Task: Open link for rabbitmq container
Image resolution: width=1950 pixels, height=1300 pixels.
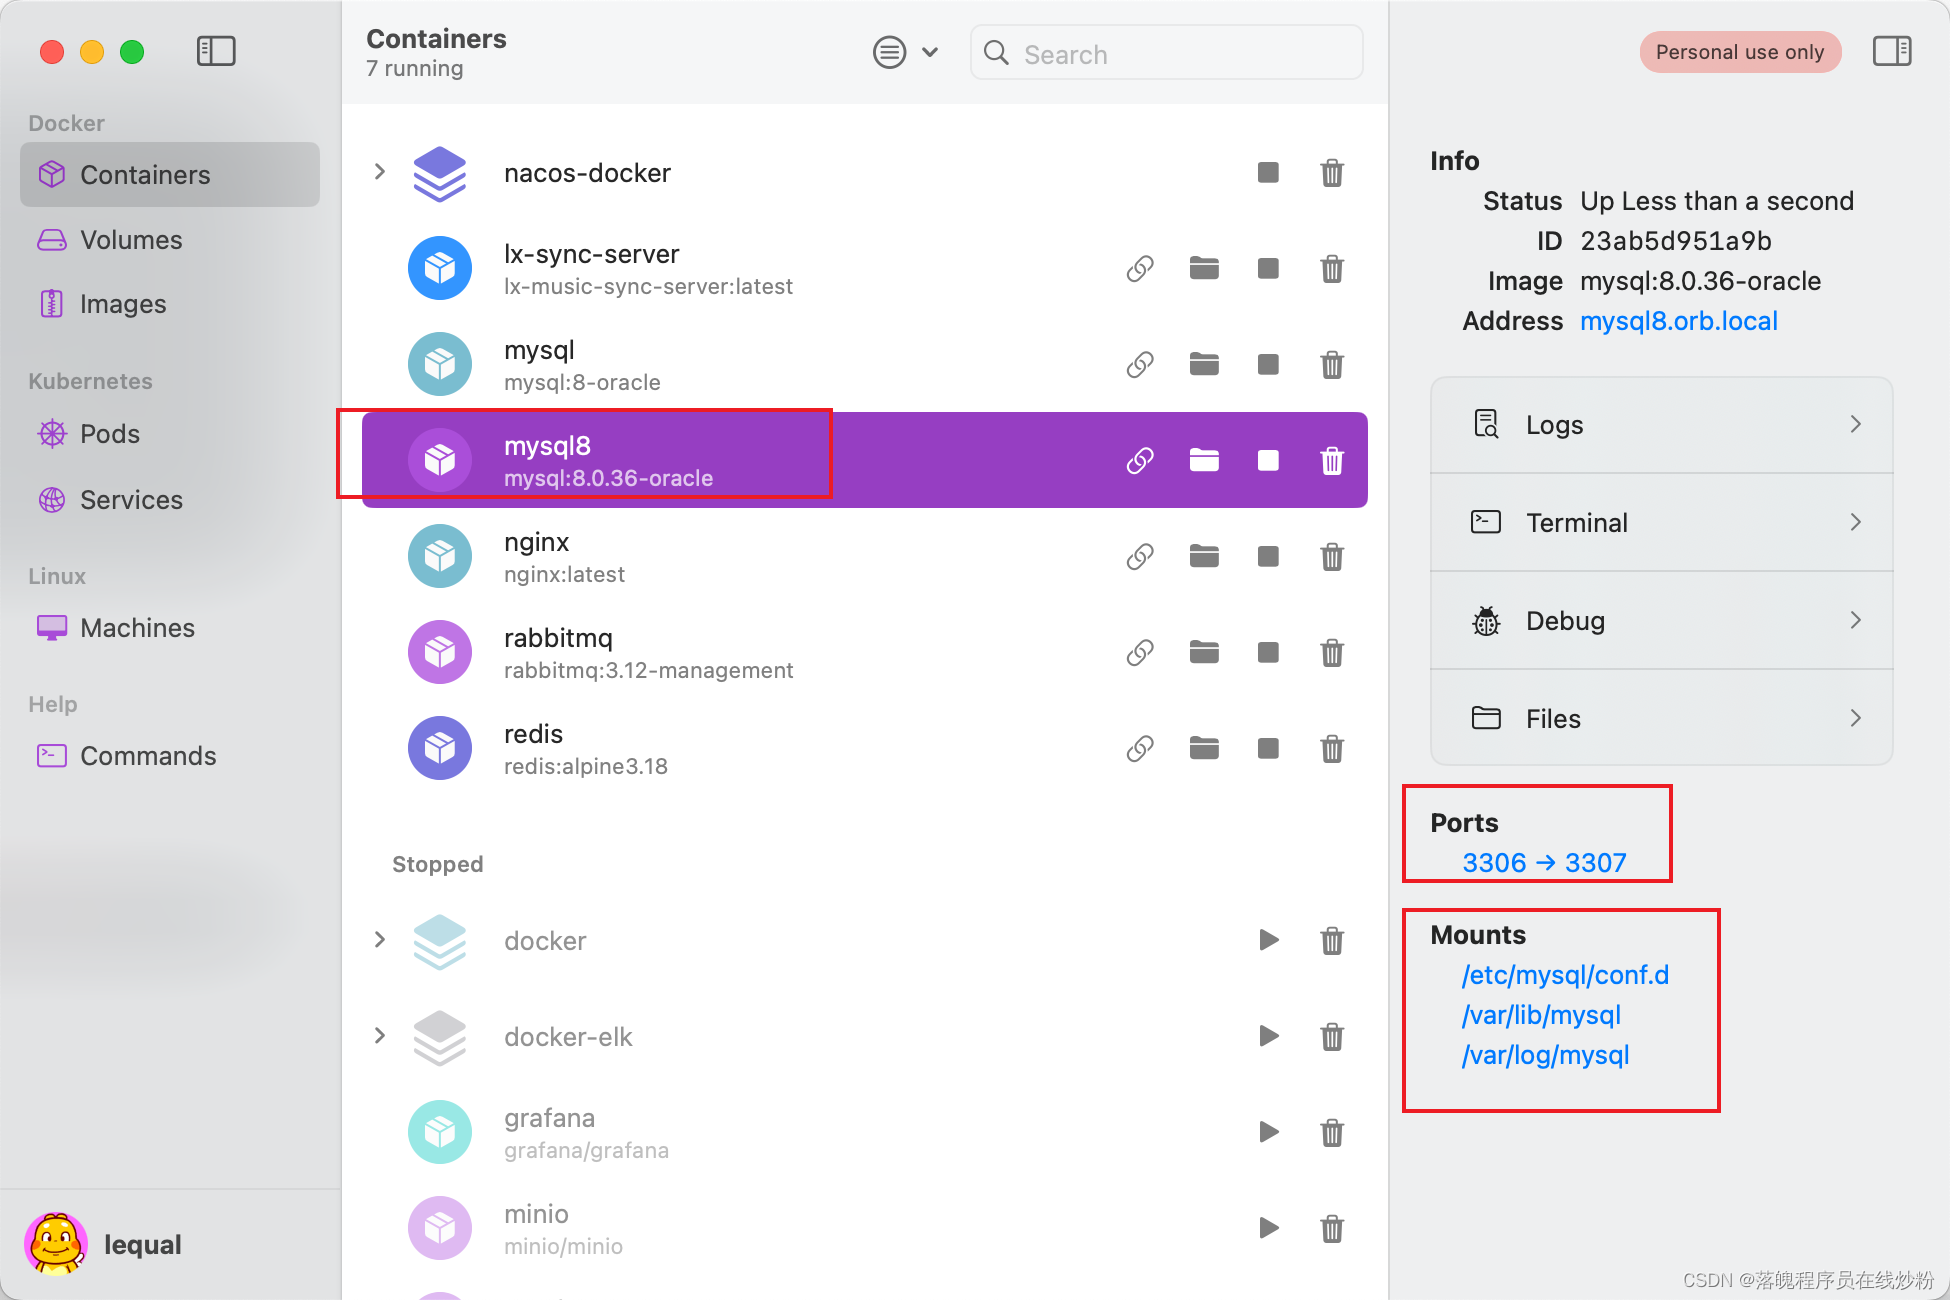Action: click(x=1140, y=653)
